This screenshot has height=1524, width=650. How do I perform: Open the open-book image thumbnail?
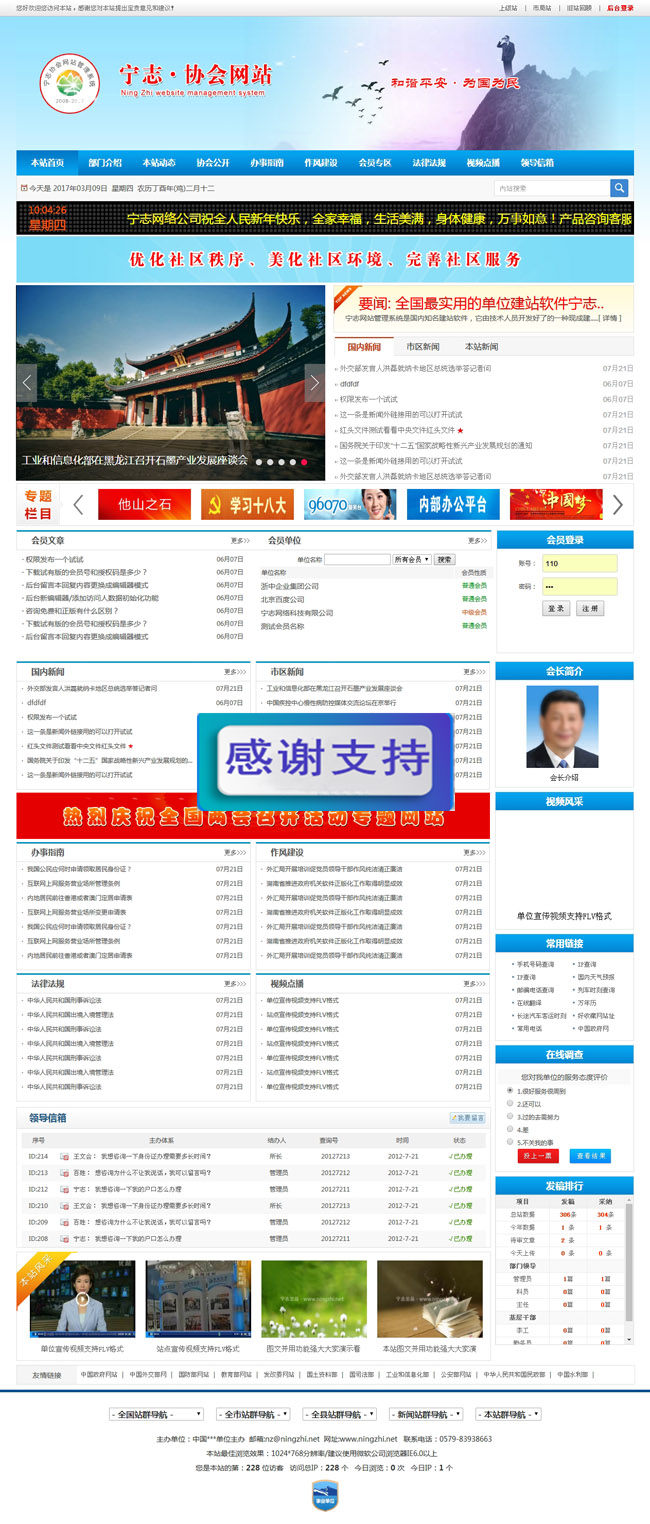429,1299
